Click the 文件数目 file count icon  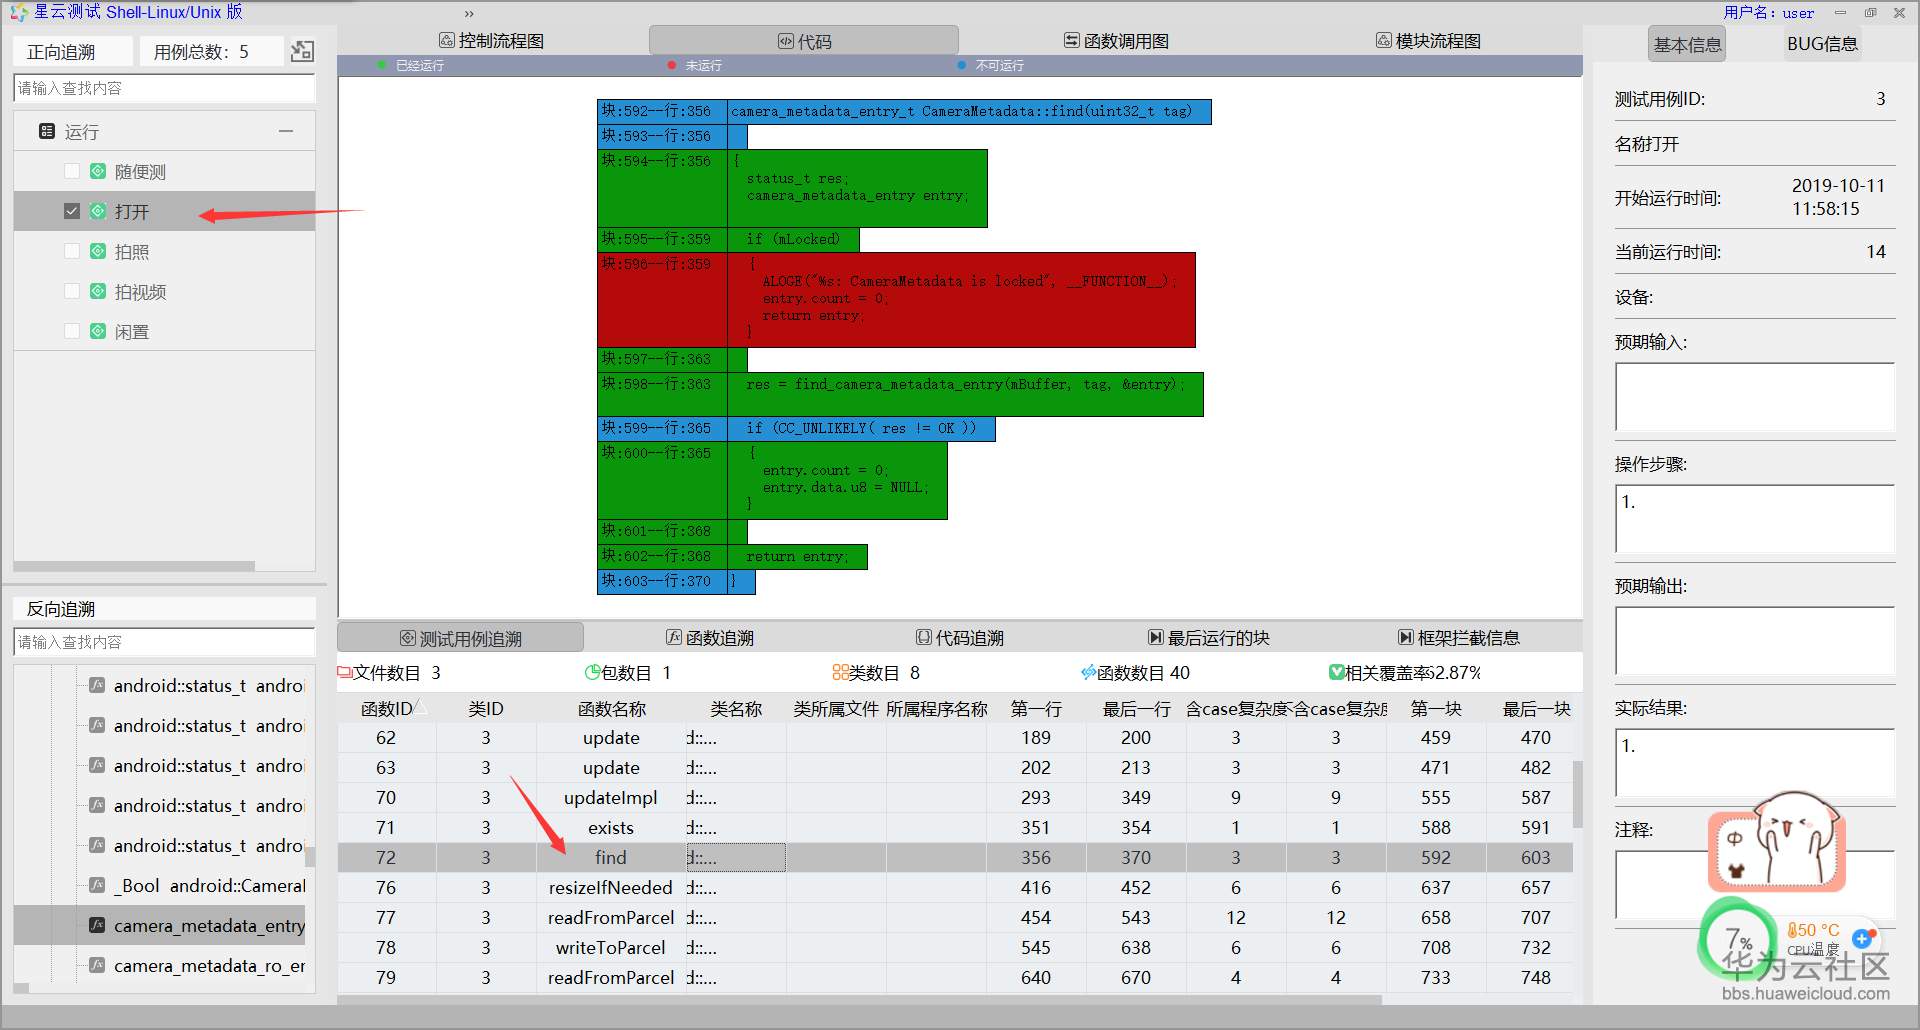[x=345, y=672]
